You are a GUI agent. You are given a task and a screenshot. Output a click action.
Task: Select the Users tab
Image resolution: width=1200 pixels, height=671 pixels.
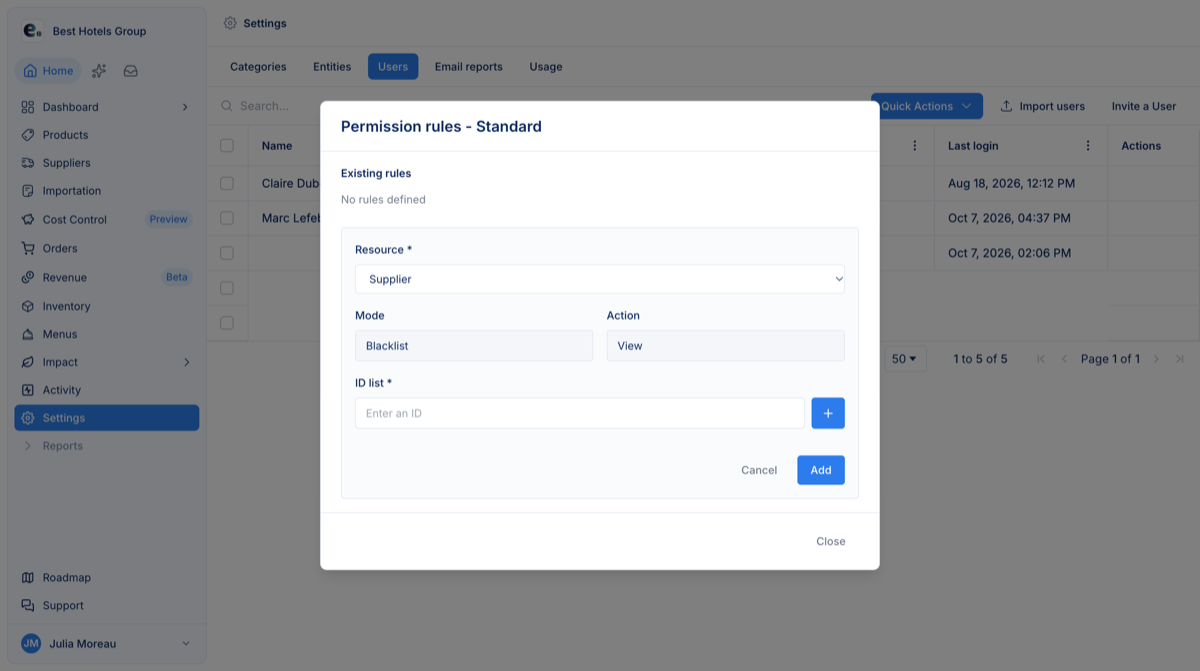(x=393, y=67)
